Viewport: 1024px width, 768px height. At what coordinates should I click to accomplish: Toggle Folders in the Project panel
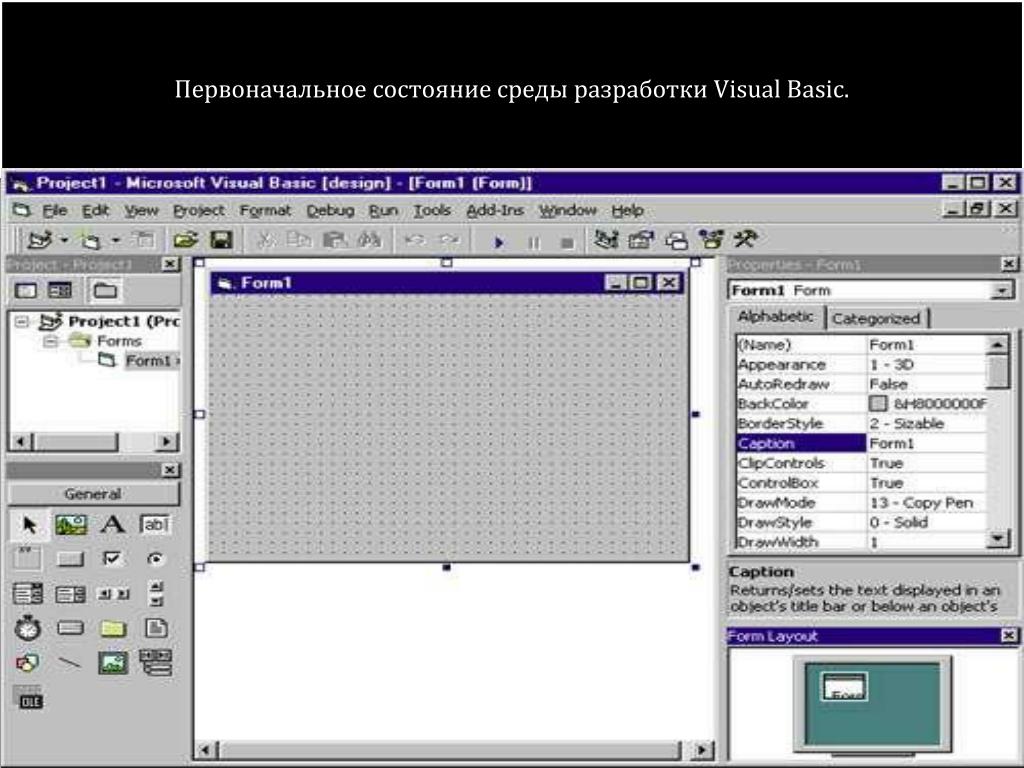click(x=104, y=290)
